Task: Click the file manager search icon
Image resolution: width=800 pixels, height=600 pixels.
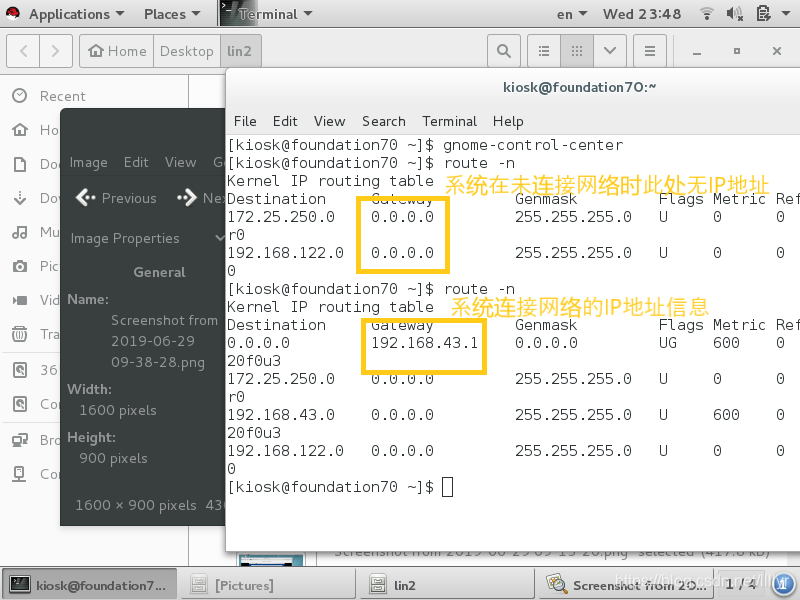Action: [504, 51]
